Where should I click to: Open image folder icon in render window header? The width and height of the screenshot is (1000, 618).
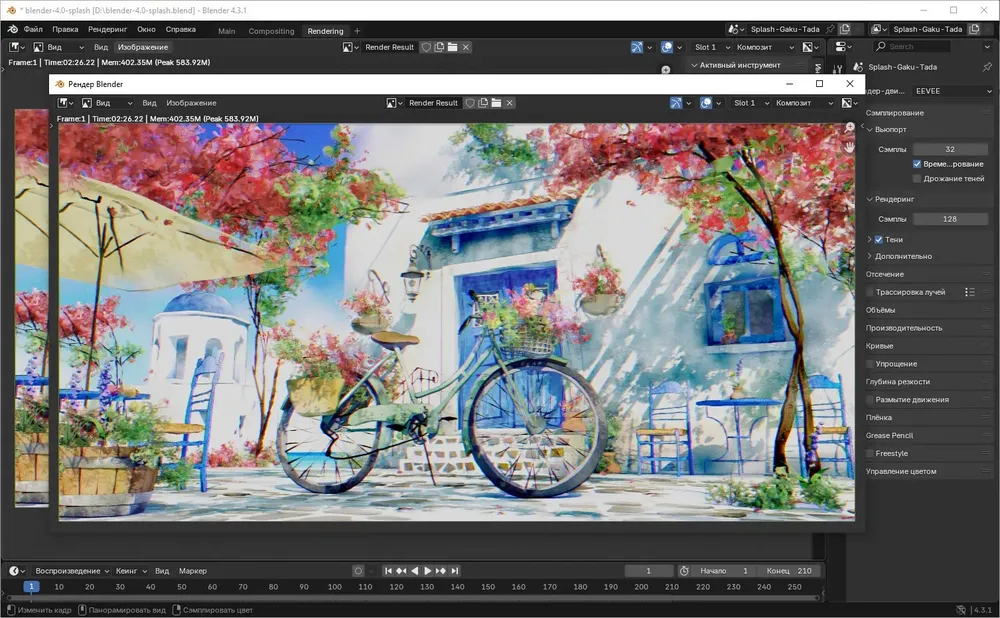[496, 103]
